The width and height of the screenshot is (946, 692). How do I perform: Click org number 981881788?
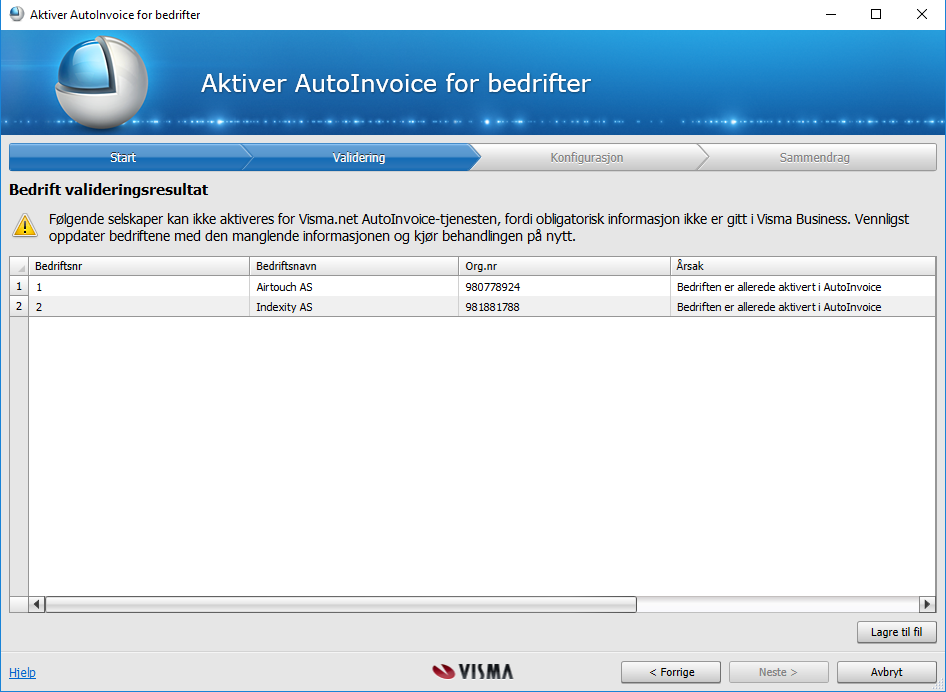click(564, 306)
